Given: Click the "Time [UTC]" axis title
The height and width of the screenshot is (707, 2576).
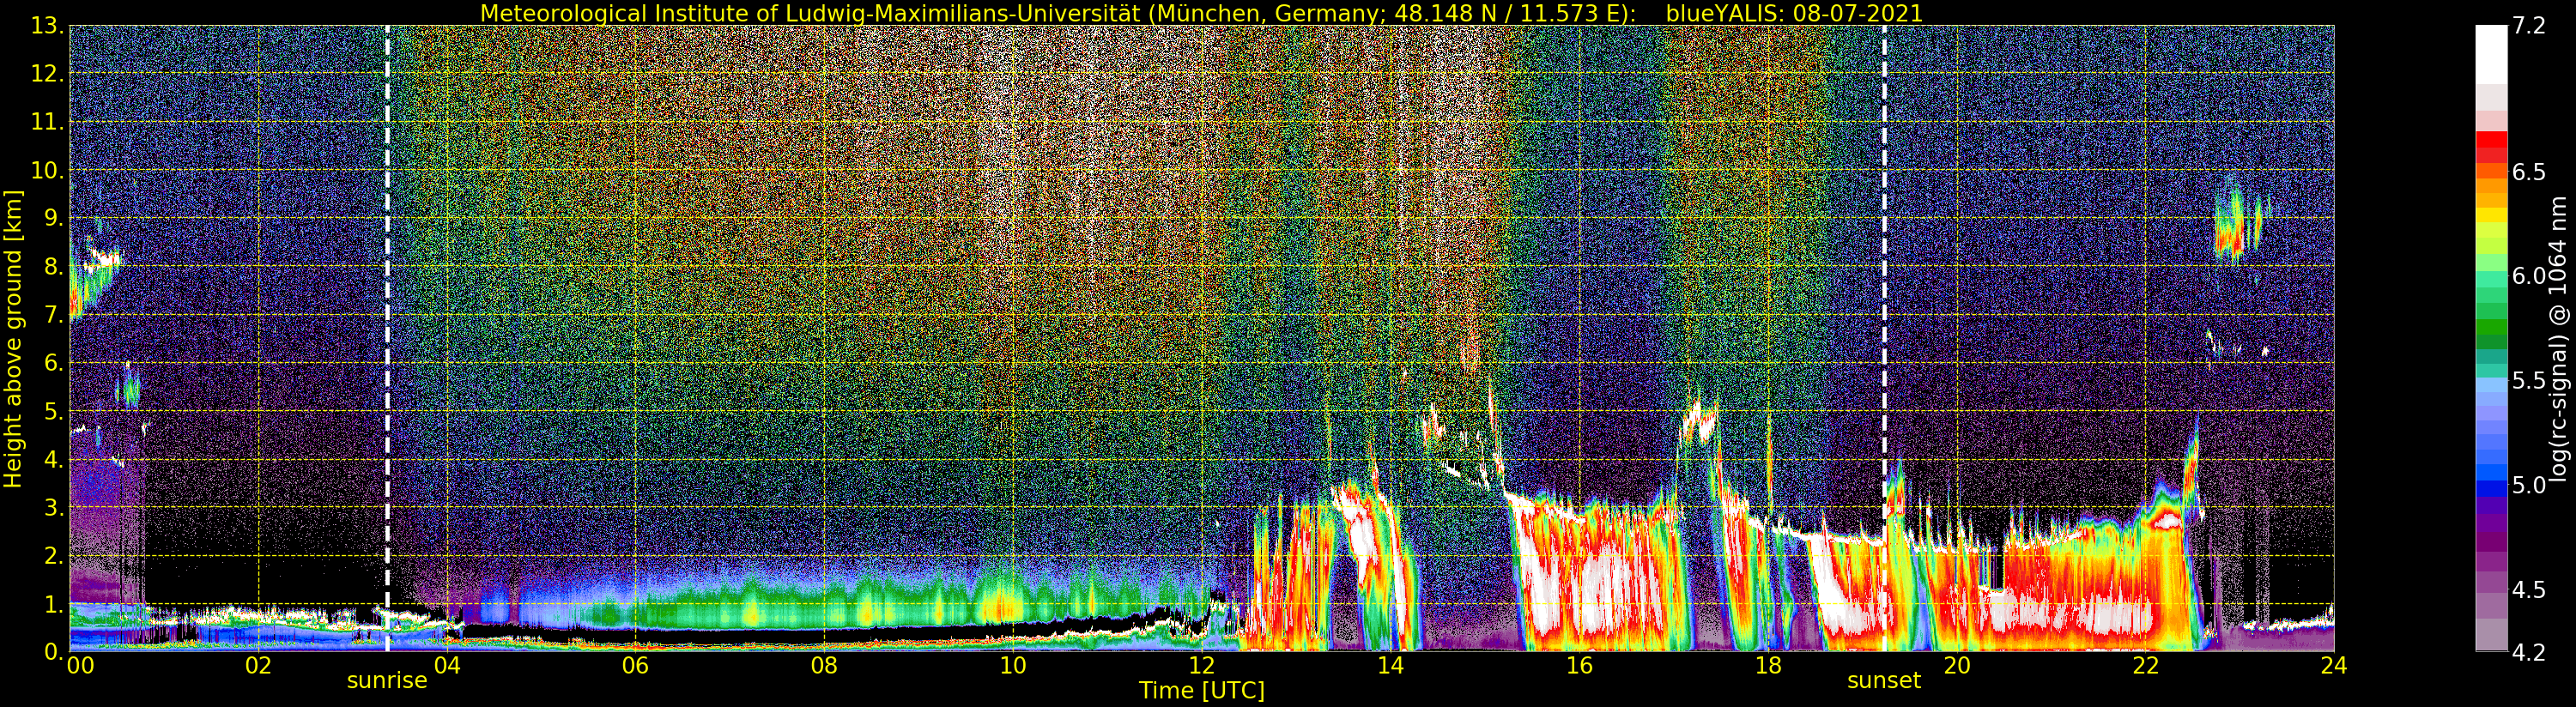Looking at the screenshot, I should (x=1201, y=691).
